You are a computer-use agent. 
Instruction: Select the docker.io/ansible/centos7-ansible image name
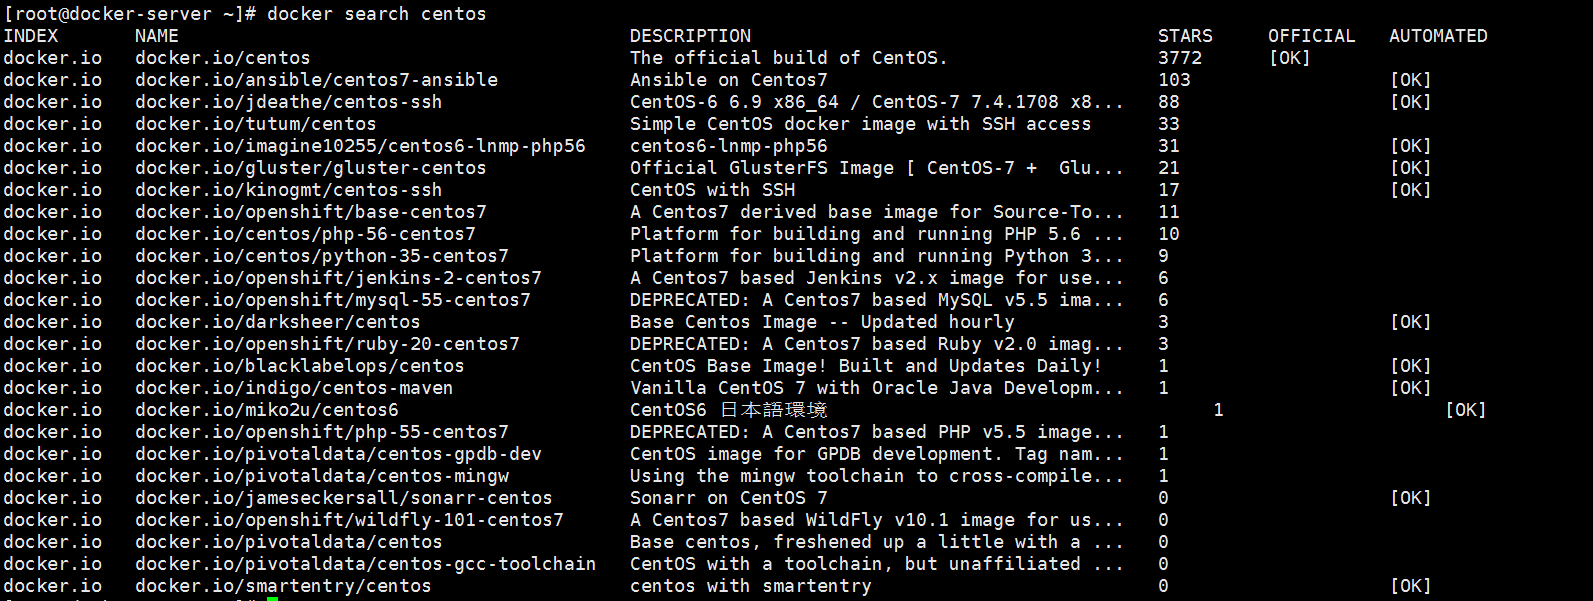click(x=316, y=80)
